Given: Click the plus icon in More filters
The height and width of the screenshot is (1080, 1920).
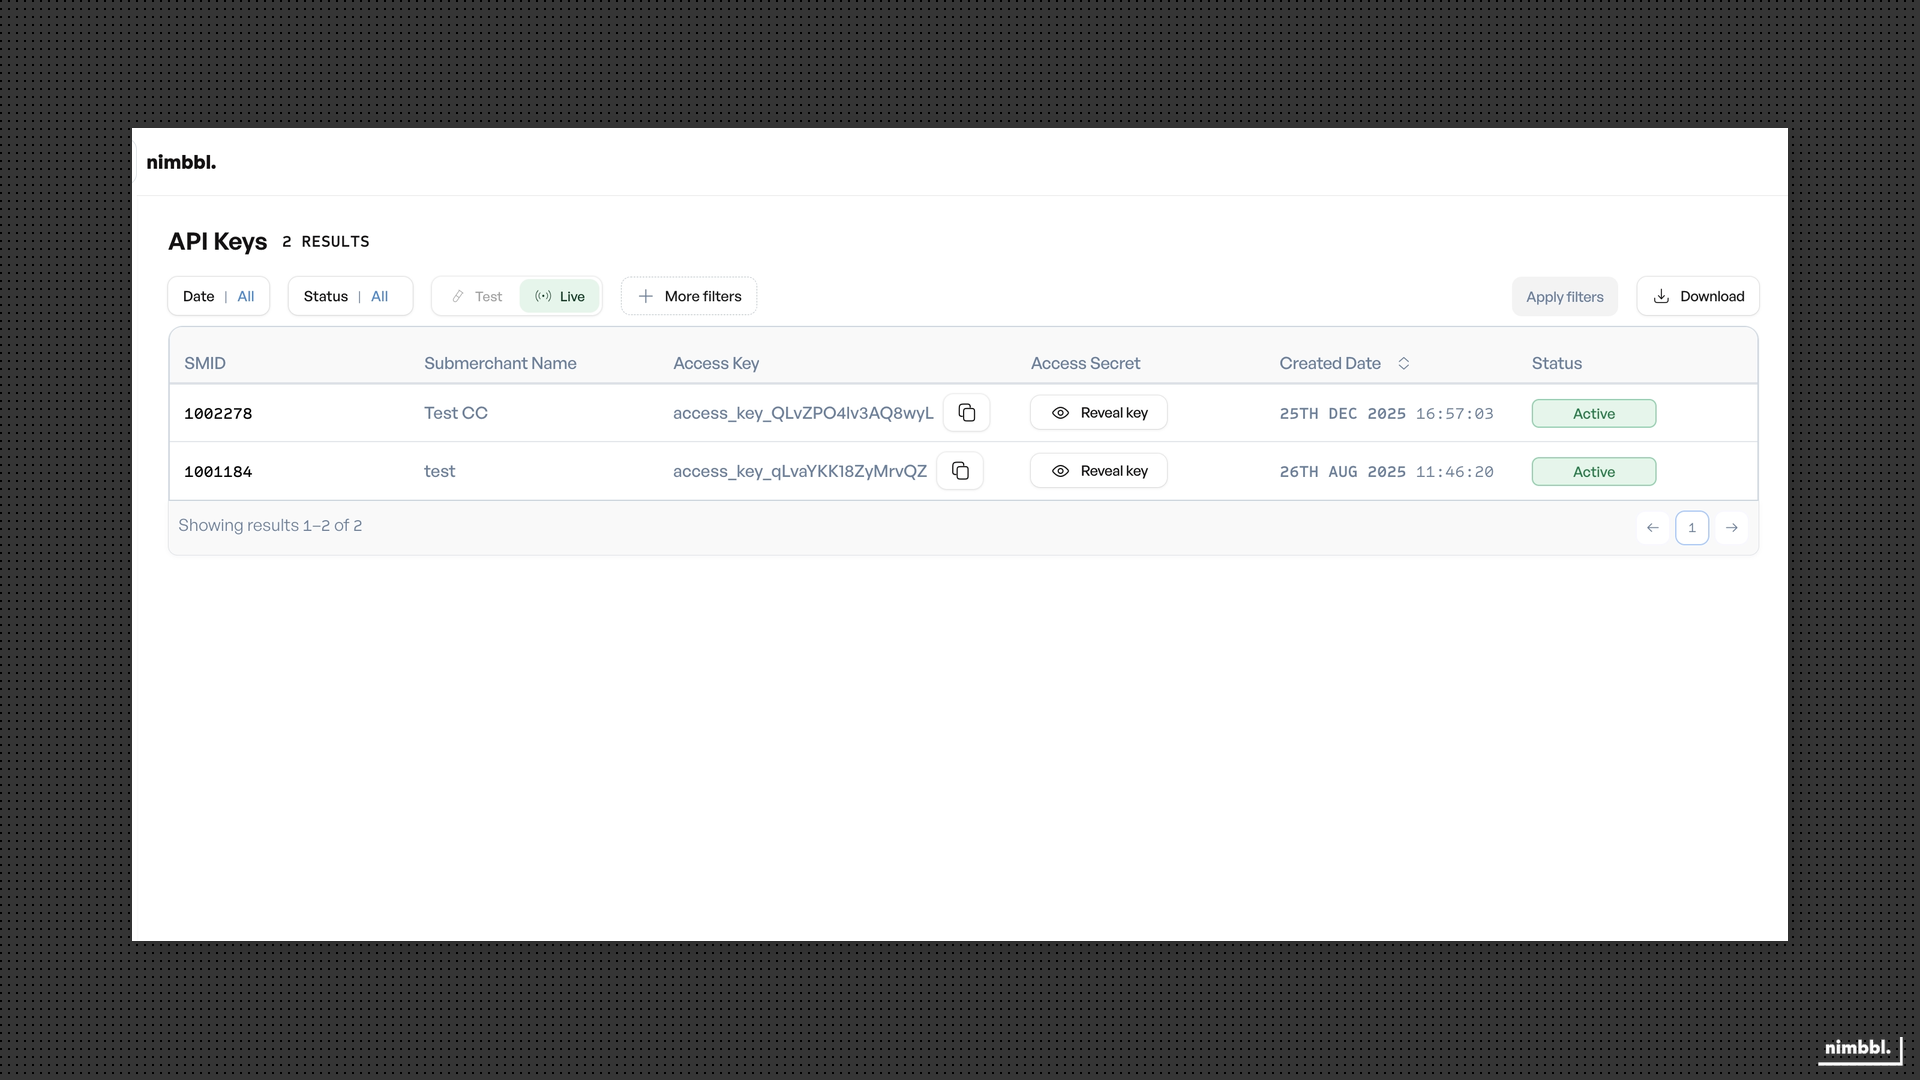Looking at the screenshot, I should (x=646, y=296).
